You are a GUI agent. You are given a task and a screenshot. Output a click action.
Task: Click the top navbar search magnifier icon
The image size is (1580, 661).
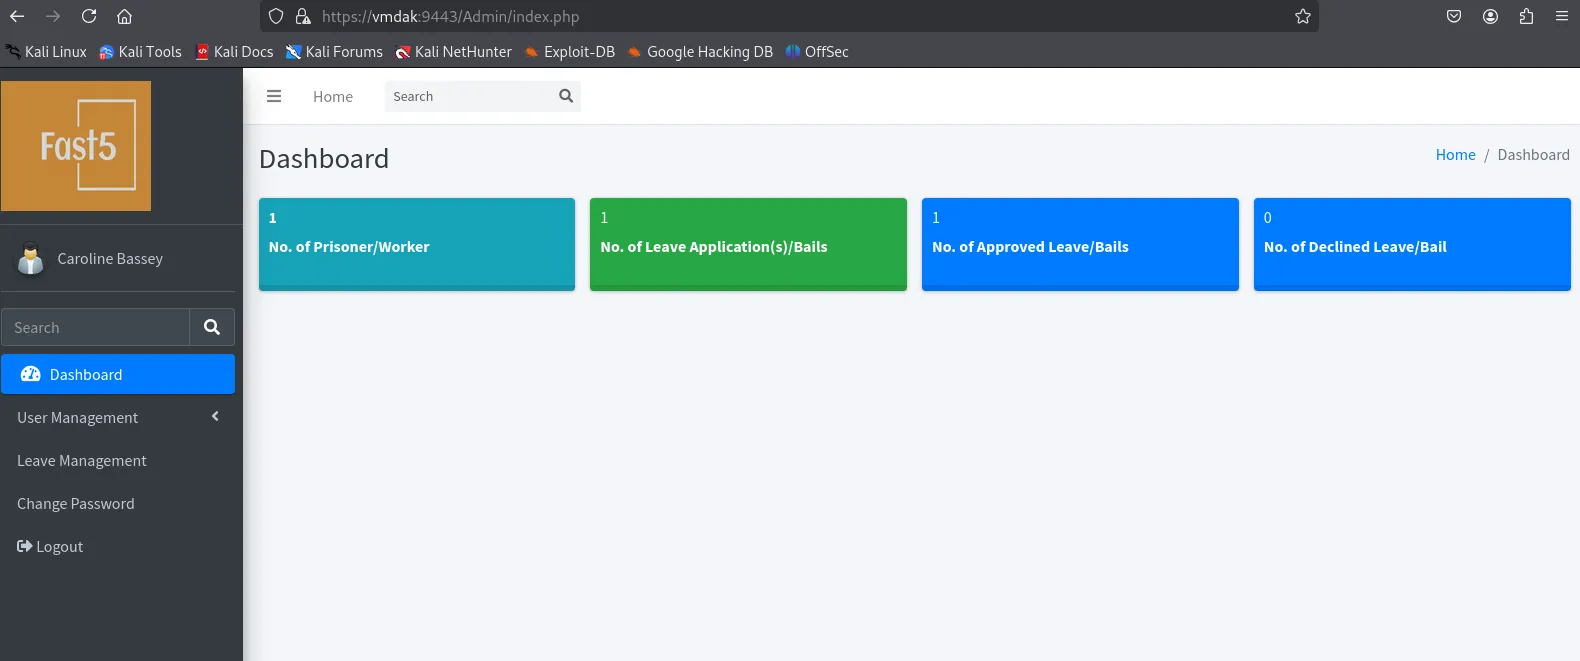point(566,96)
